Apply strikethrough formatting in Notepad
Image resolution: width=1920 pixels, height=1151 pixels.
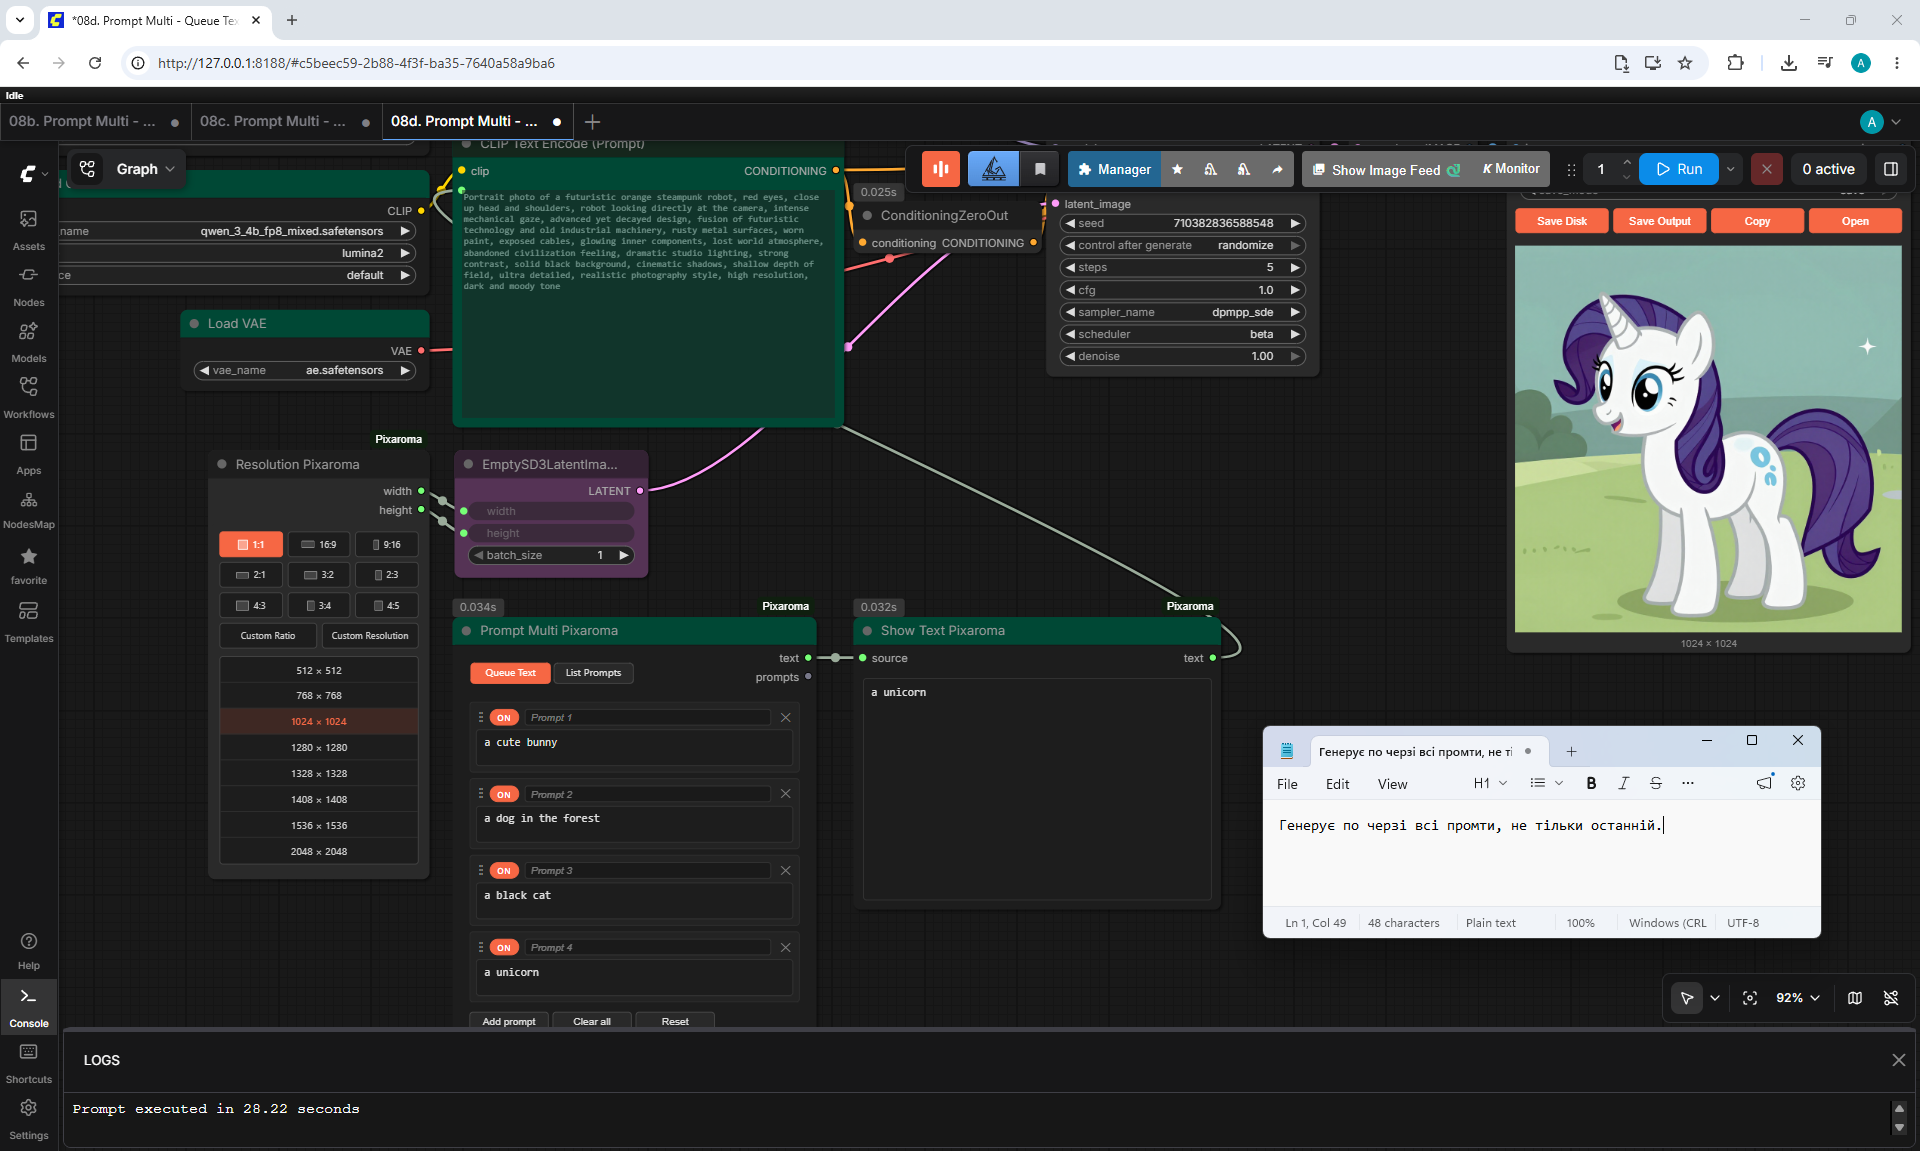1656,783
